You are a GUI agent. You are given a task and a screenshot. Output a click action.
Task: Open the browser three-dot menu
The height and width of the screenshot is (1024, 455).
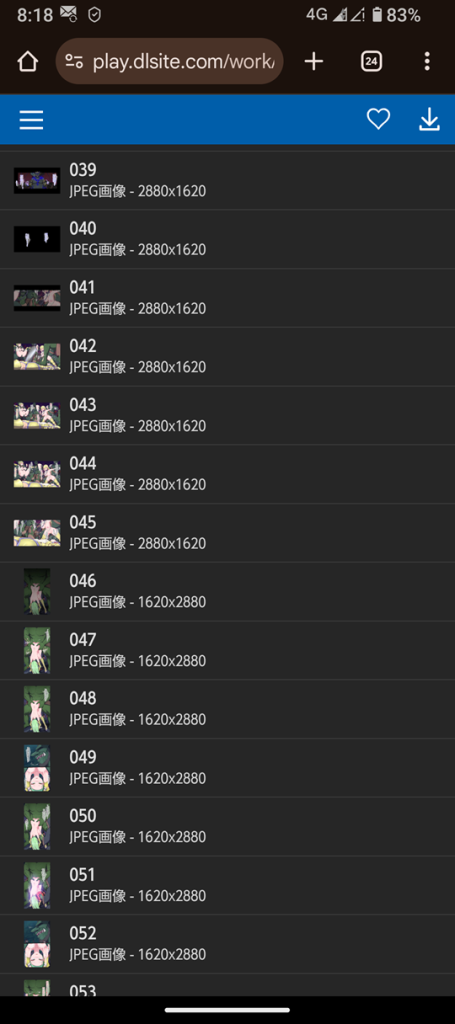[427, 61]
